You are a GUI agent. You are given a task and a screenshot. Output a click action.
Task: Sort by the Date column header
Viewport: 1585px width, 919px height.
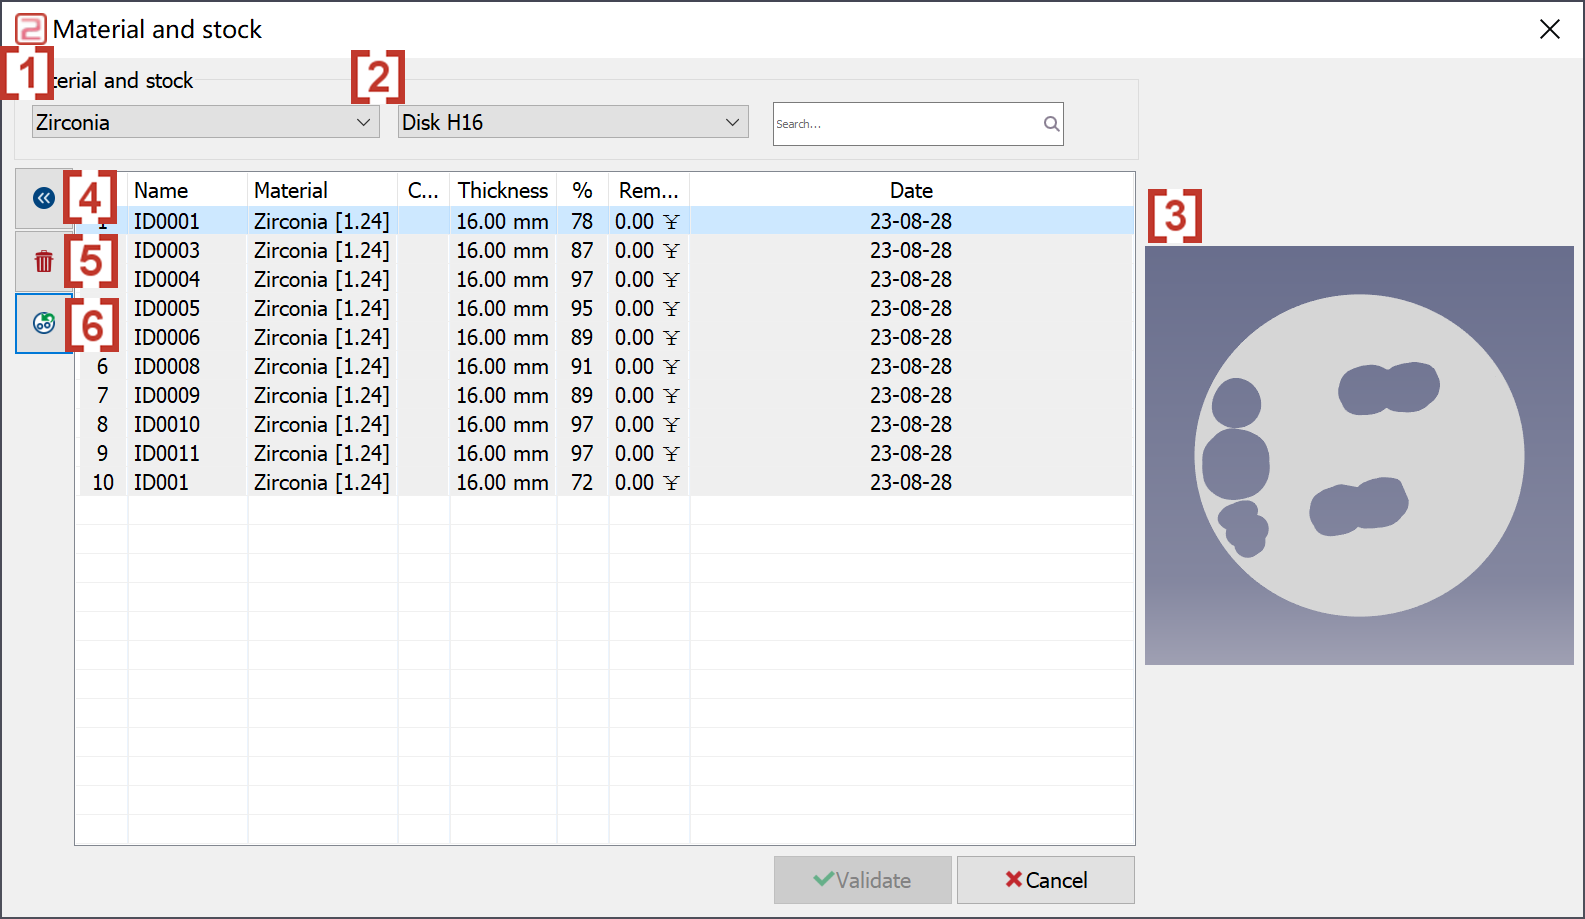[x=911, y=190]
